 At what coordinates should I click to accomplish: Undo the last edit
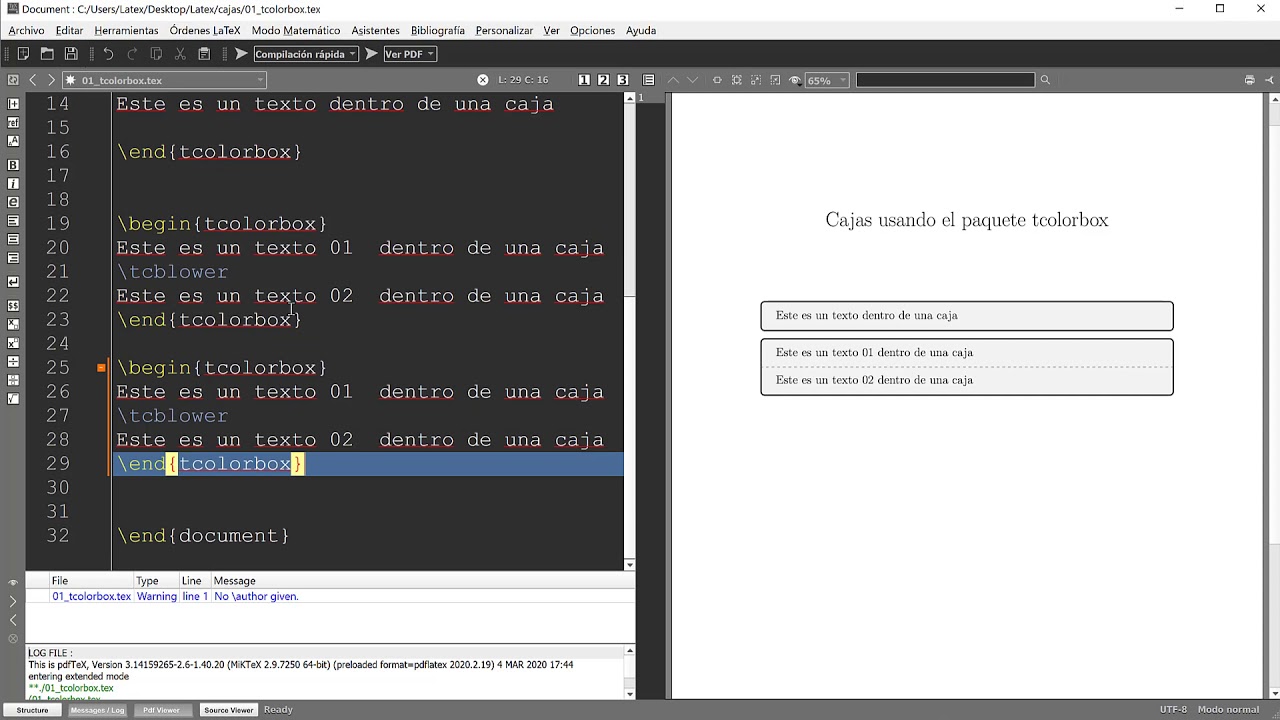pos(108,54)
